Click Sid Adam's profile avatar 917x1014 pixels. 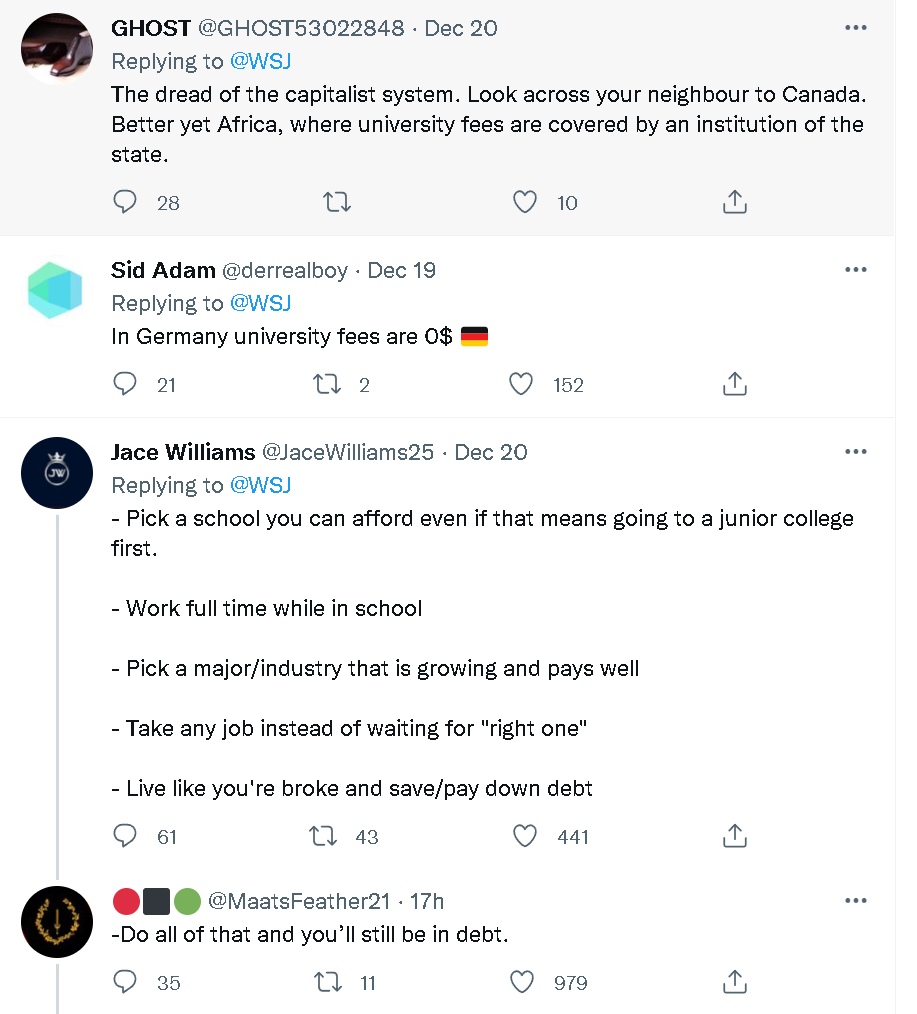pyautogui.click(x=56, y=291)
